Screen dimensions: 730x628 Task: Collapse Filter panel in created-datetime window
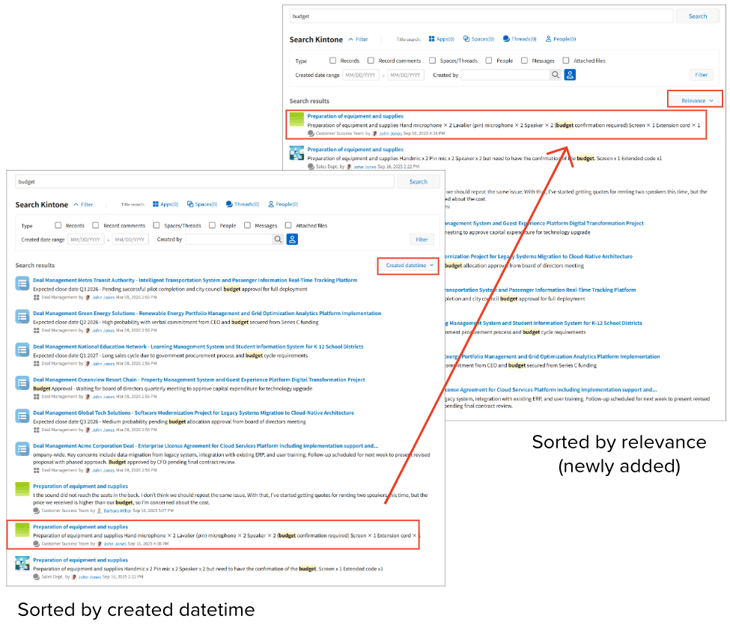(x=83, y=204)
